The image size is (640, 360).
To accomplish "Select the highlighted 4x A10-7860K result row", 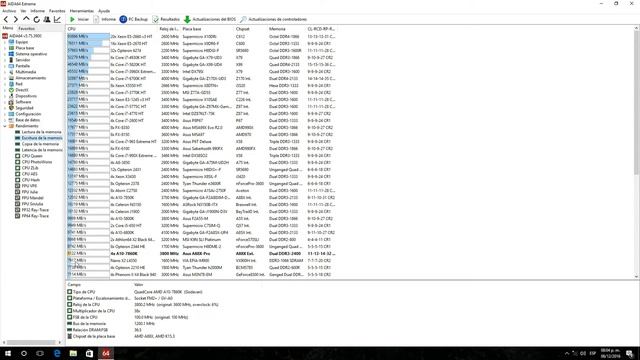I will click(201, 253).
